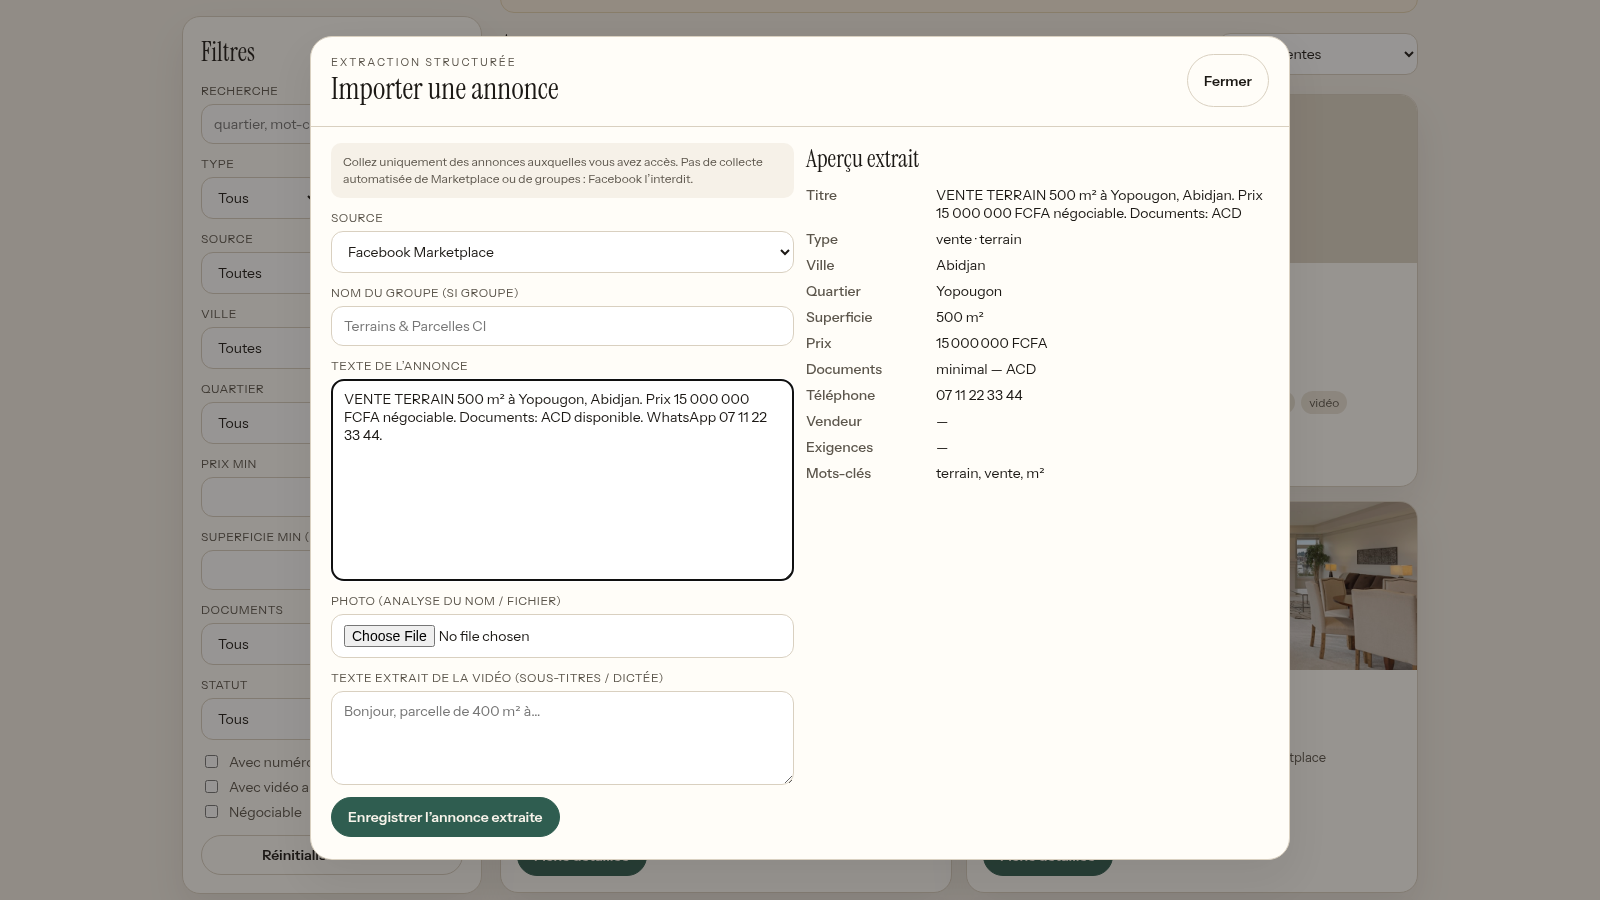Screen dimensions: 1600x900
Task: Open the Source filter dropdown in sidebar
Action: (257, 273)
